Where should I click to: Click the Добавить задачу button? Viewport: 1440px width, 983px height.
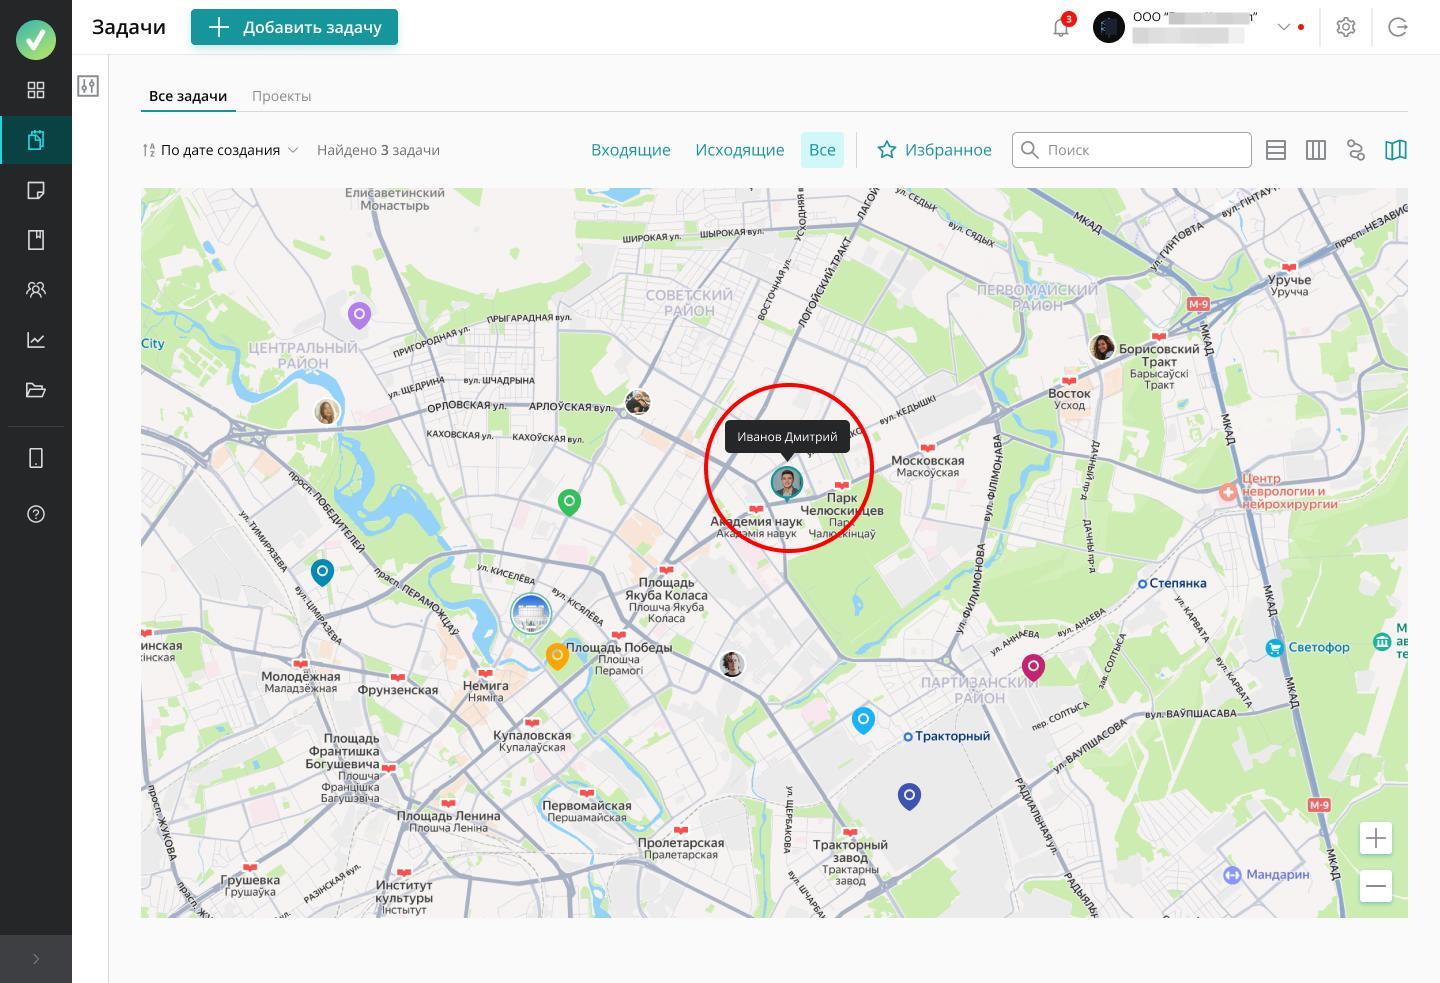click(294, 27)
